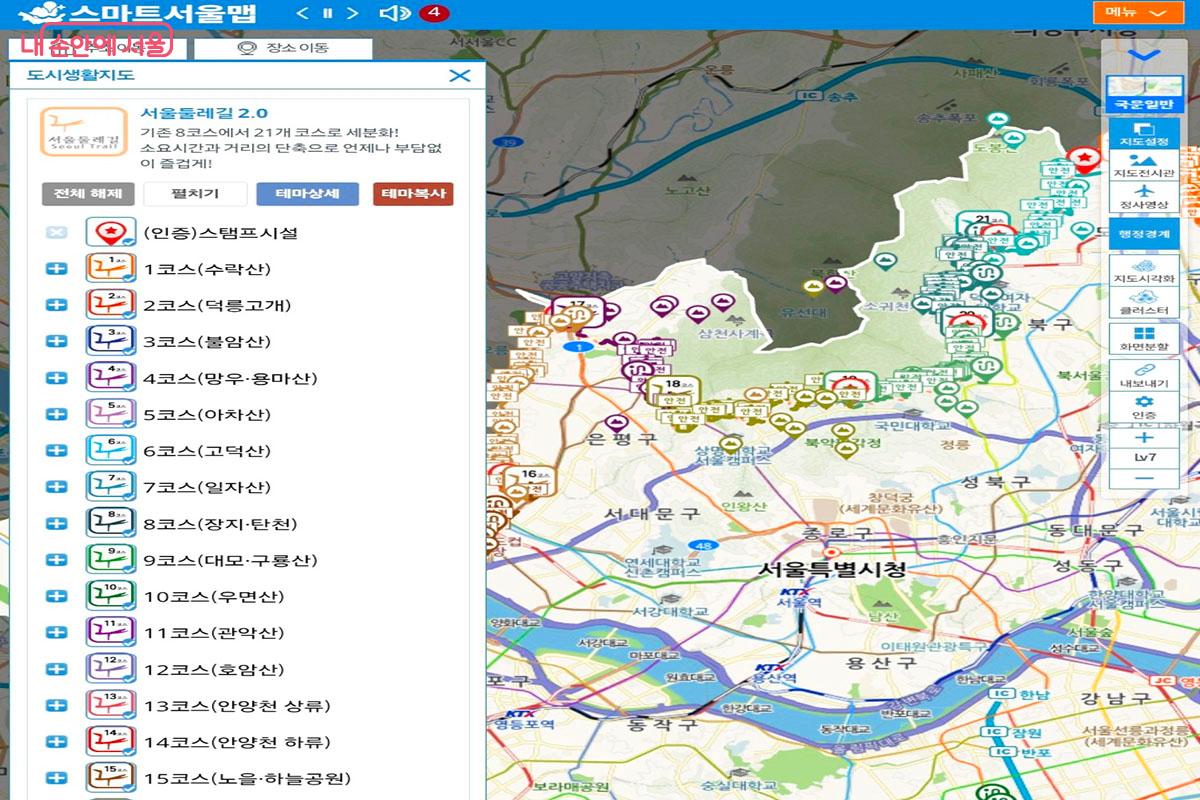Click the course 16 marker on map

(531, 481)
